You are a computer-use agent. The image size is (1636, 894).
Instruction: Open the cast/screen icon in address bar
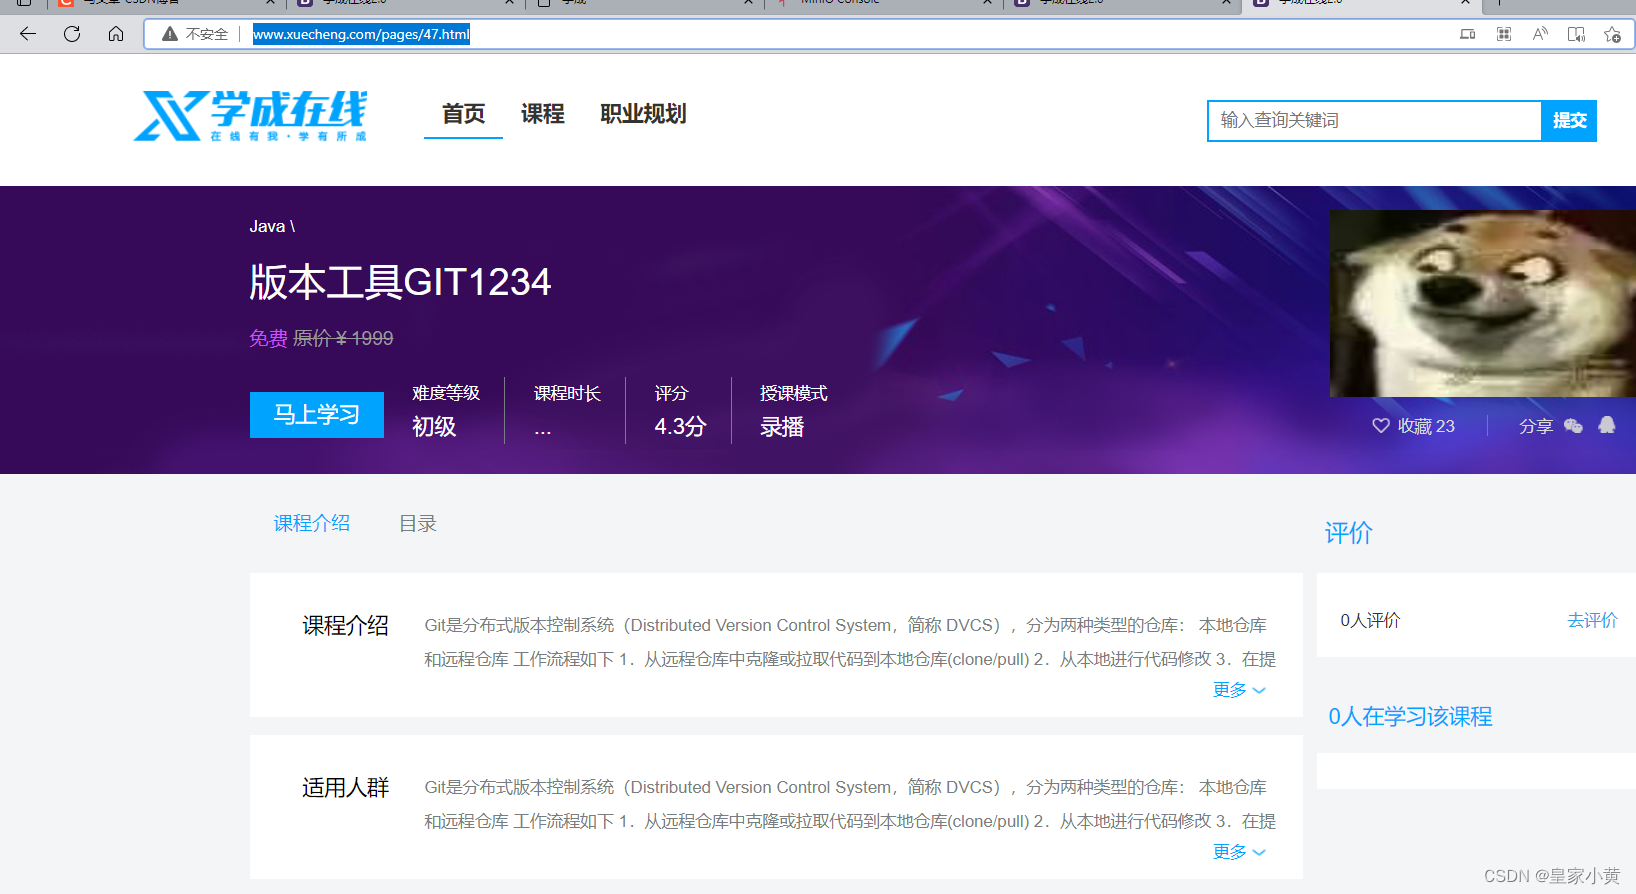pos(1467,34)
